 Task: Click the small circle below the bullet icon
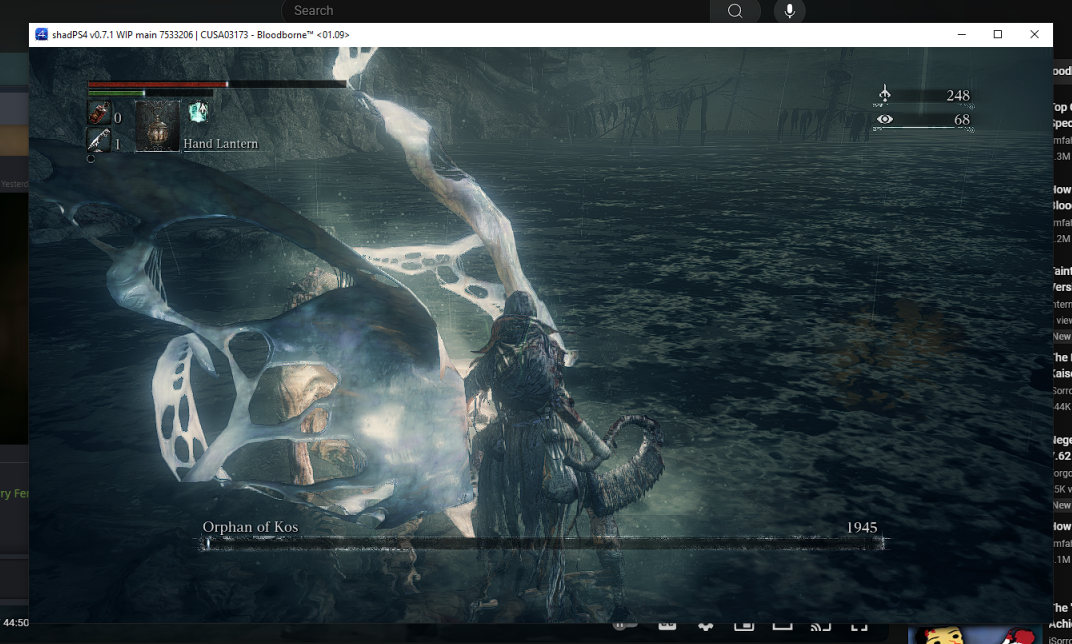[91, 159]
